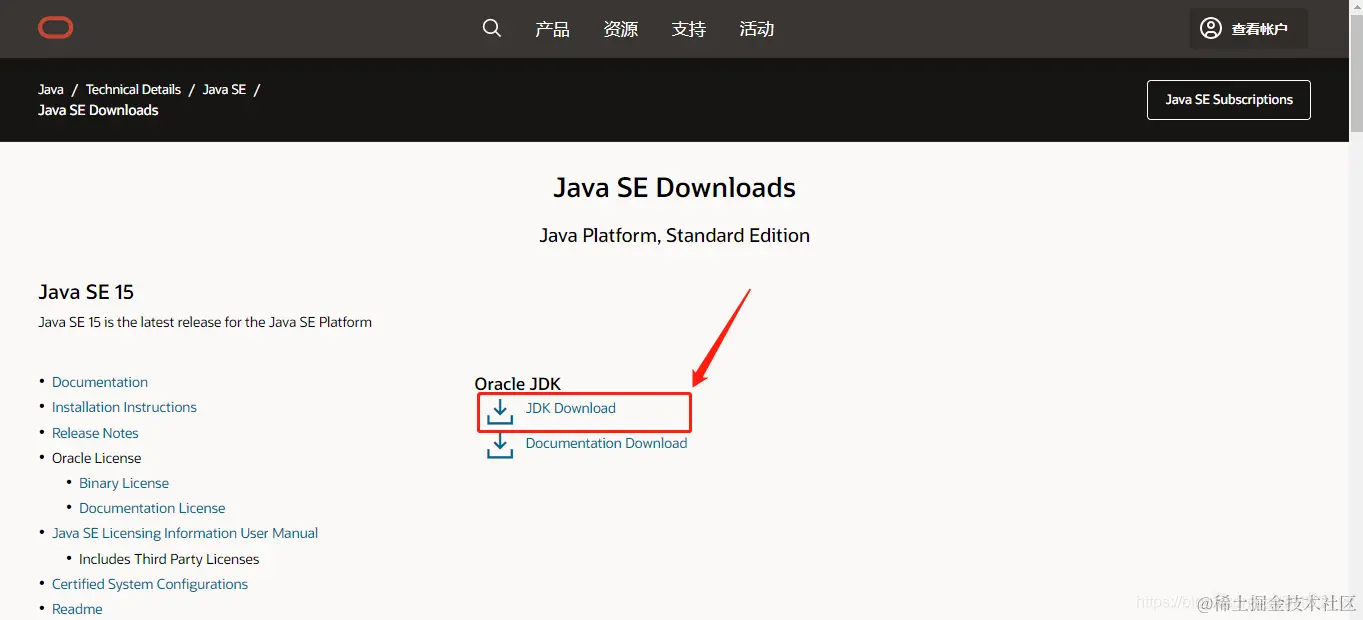Click the Oracle JDK heading text
This screenshot has height=620, width=1363.
518,384
